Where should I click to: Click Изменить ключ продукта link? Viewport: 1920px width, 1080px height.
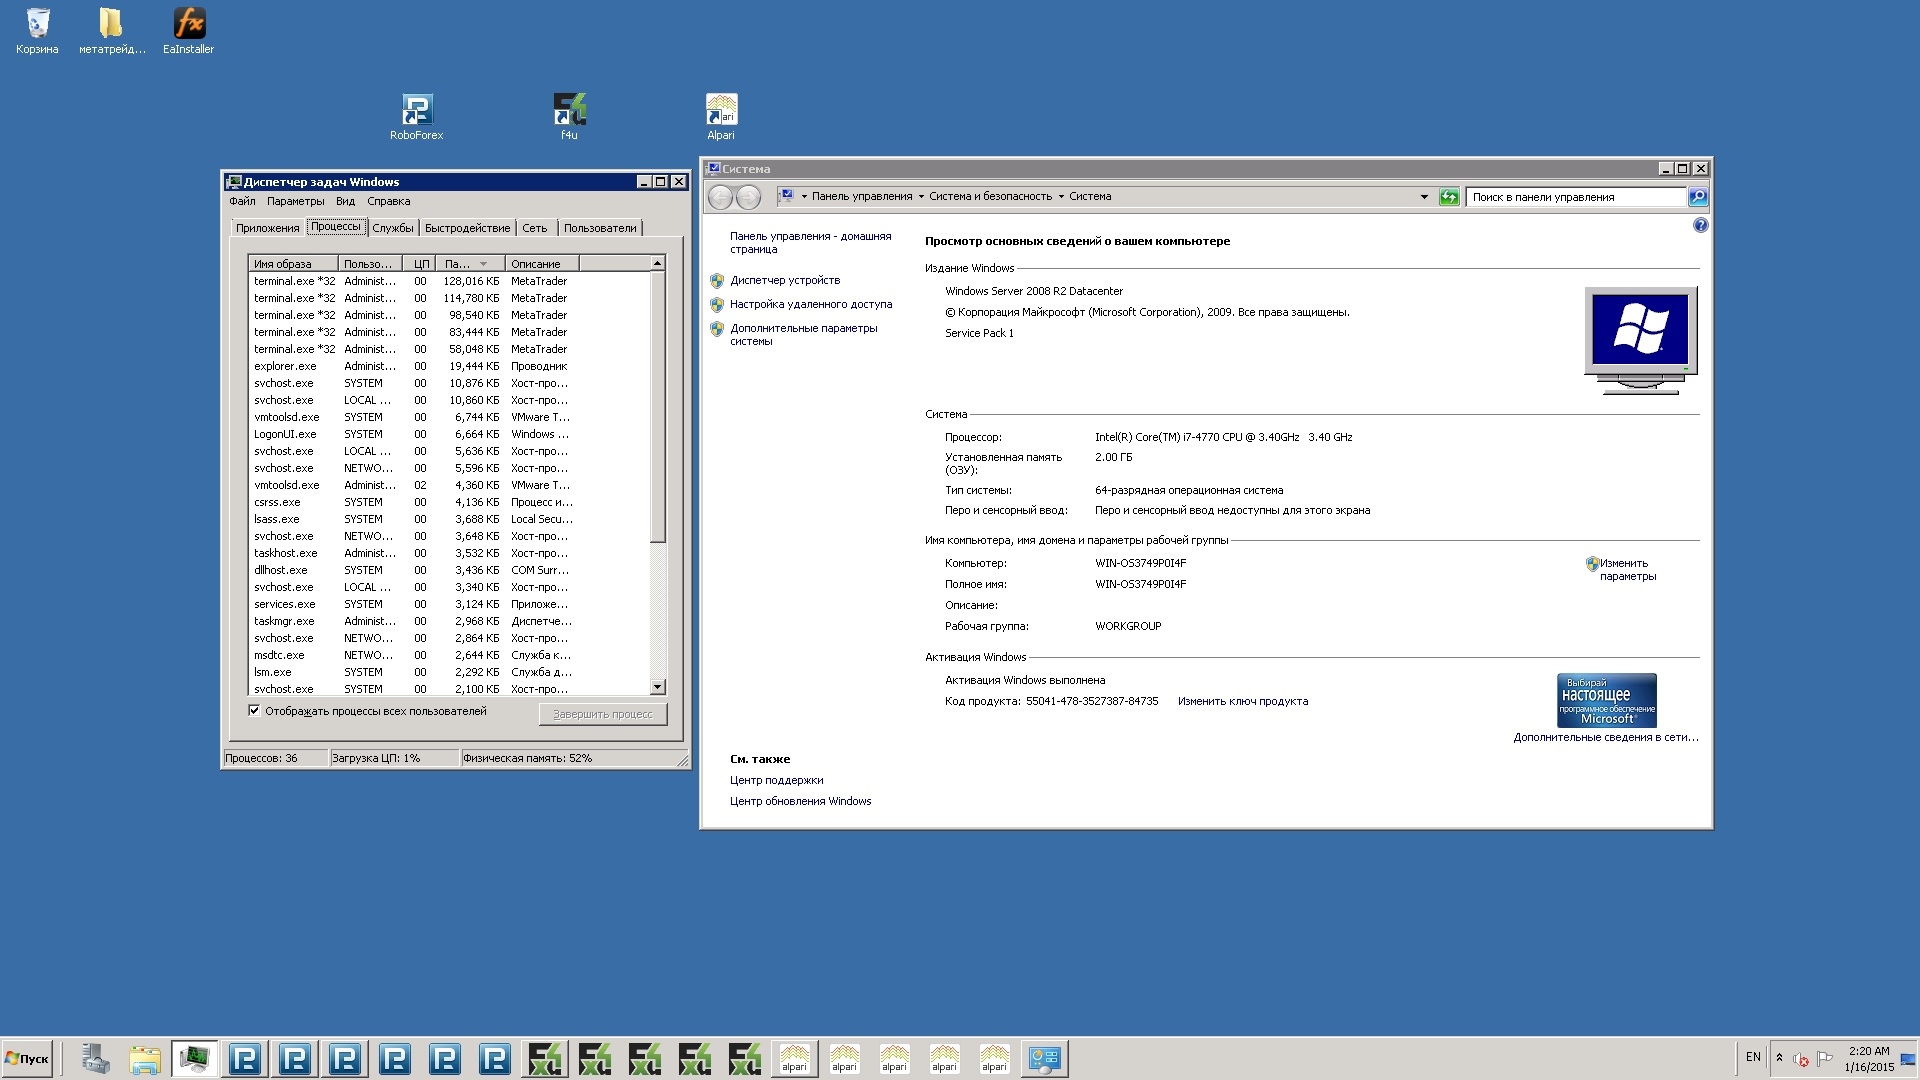coord(1243,701)
